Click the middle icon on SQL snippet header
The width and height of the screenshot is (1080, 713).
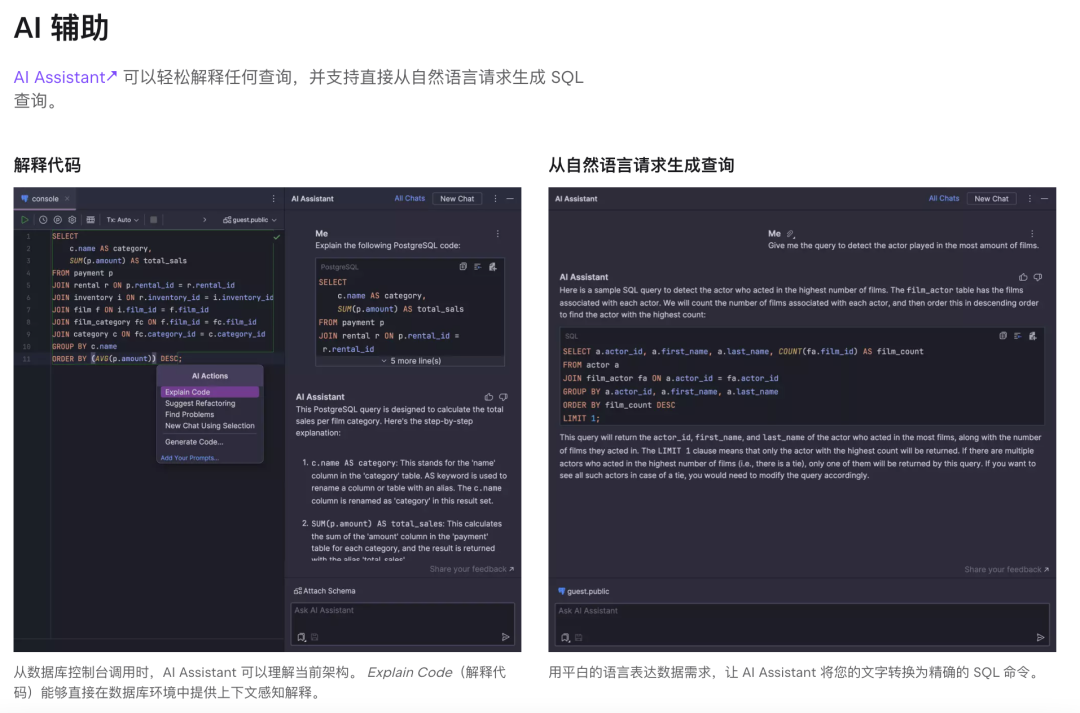point(1017,336)
